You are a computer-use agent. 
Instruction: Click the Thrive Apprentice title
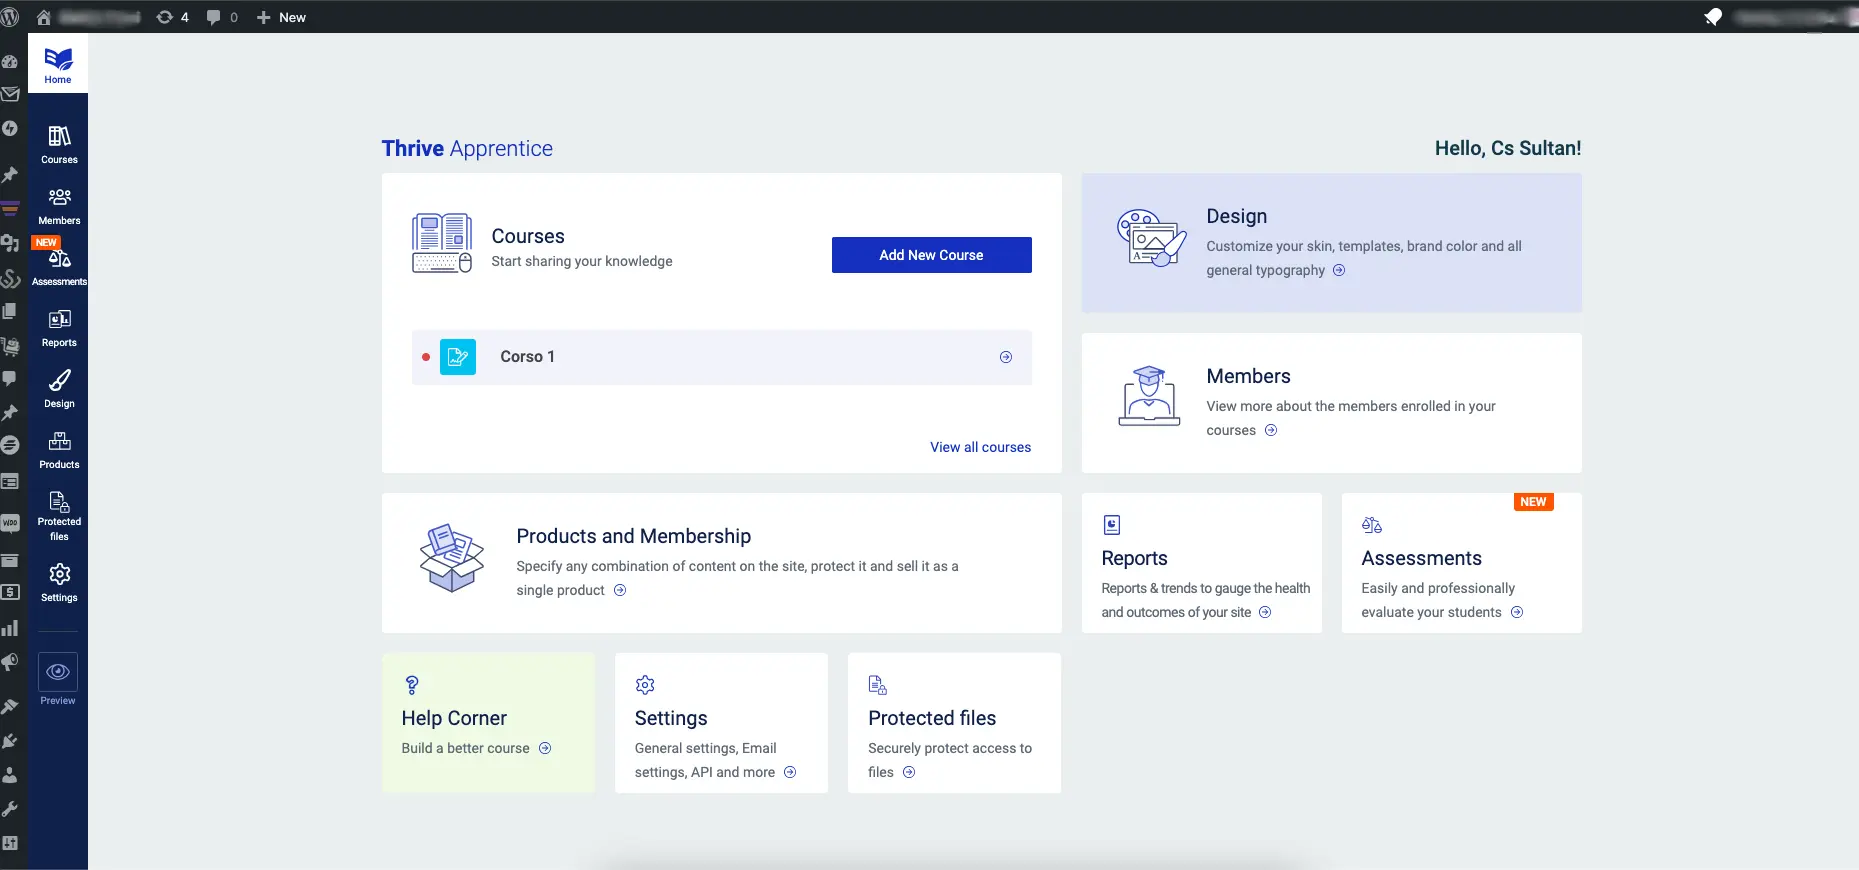point(467,148)
